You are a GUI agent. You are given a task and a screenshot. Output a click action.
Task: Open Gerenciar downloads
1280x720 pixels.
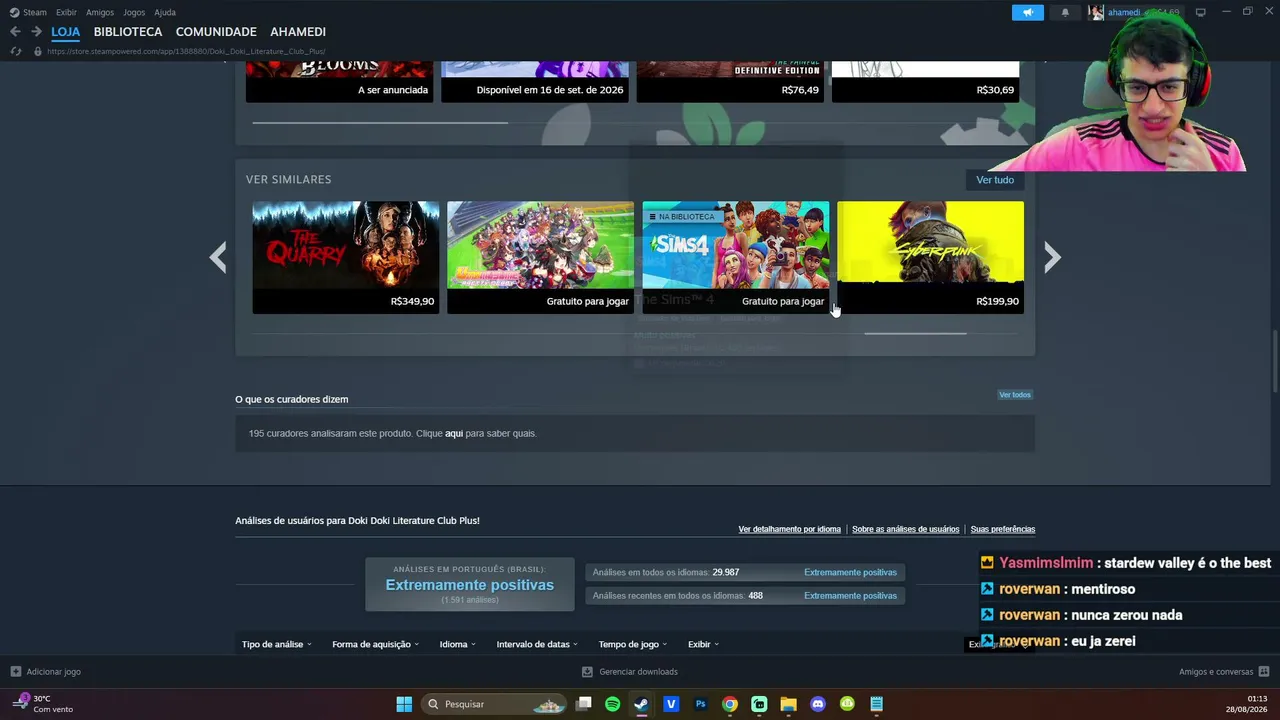[x=631, y=672]
